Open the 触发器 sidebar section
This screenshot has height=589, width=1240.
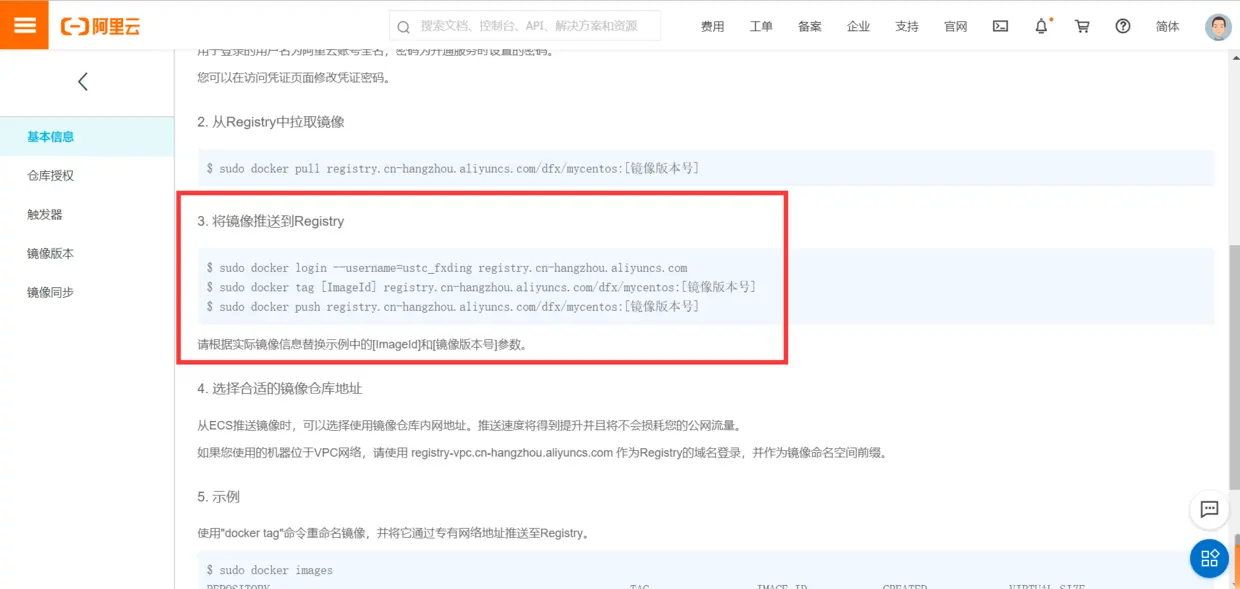pyautogui.click(x=45, y=214)
